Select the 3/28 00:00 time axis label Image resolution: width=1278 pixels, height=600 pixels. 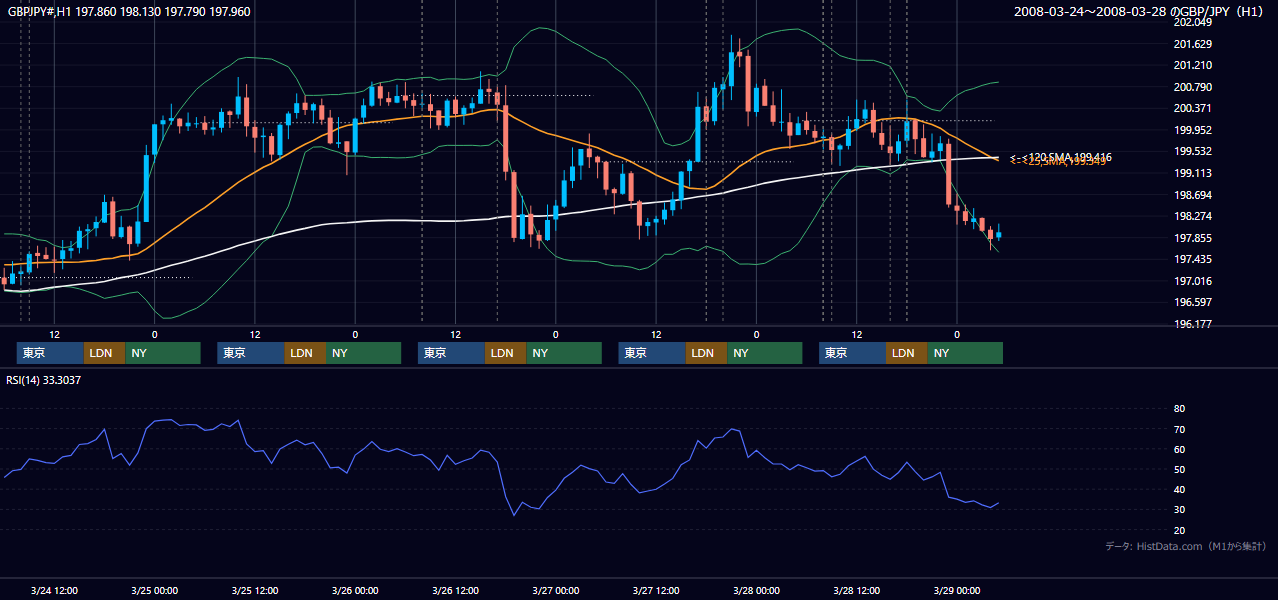(x=756, y=590)
